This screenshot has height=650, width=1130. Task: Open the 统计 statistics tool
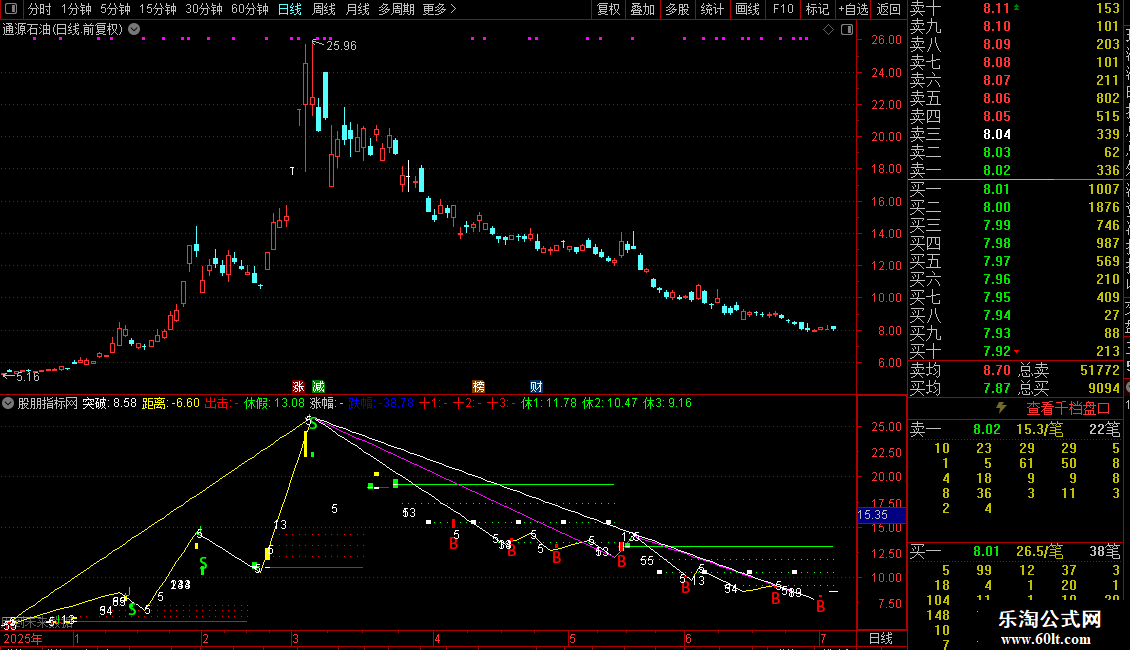[x=712, y=9]
